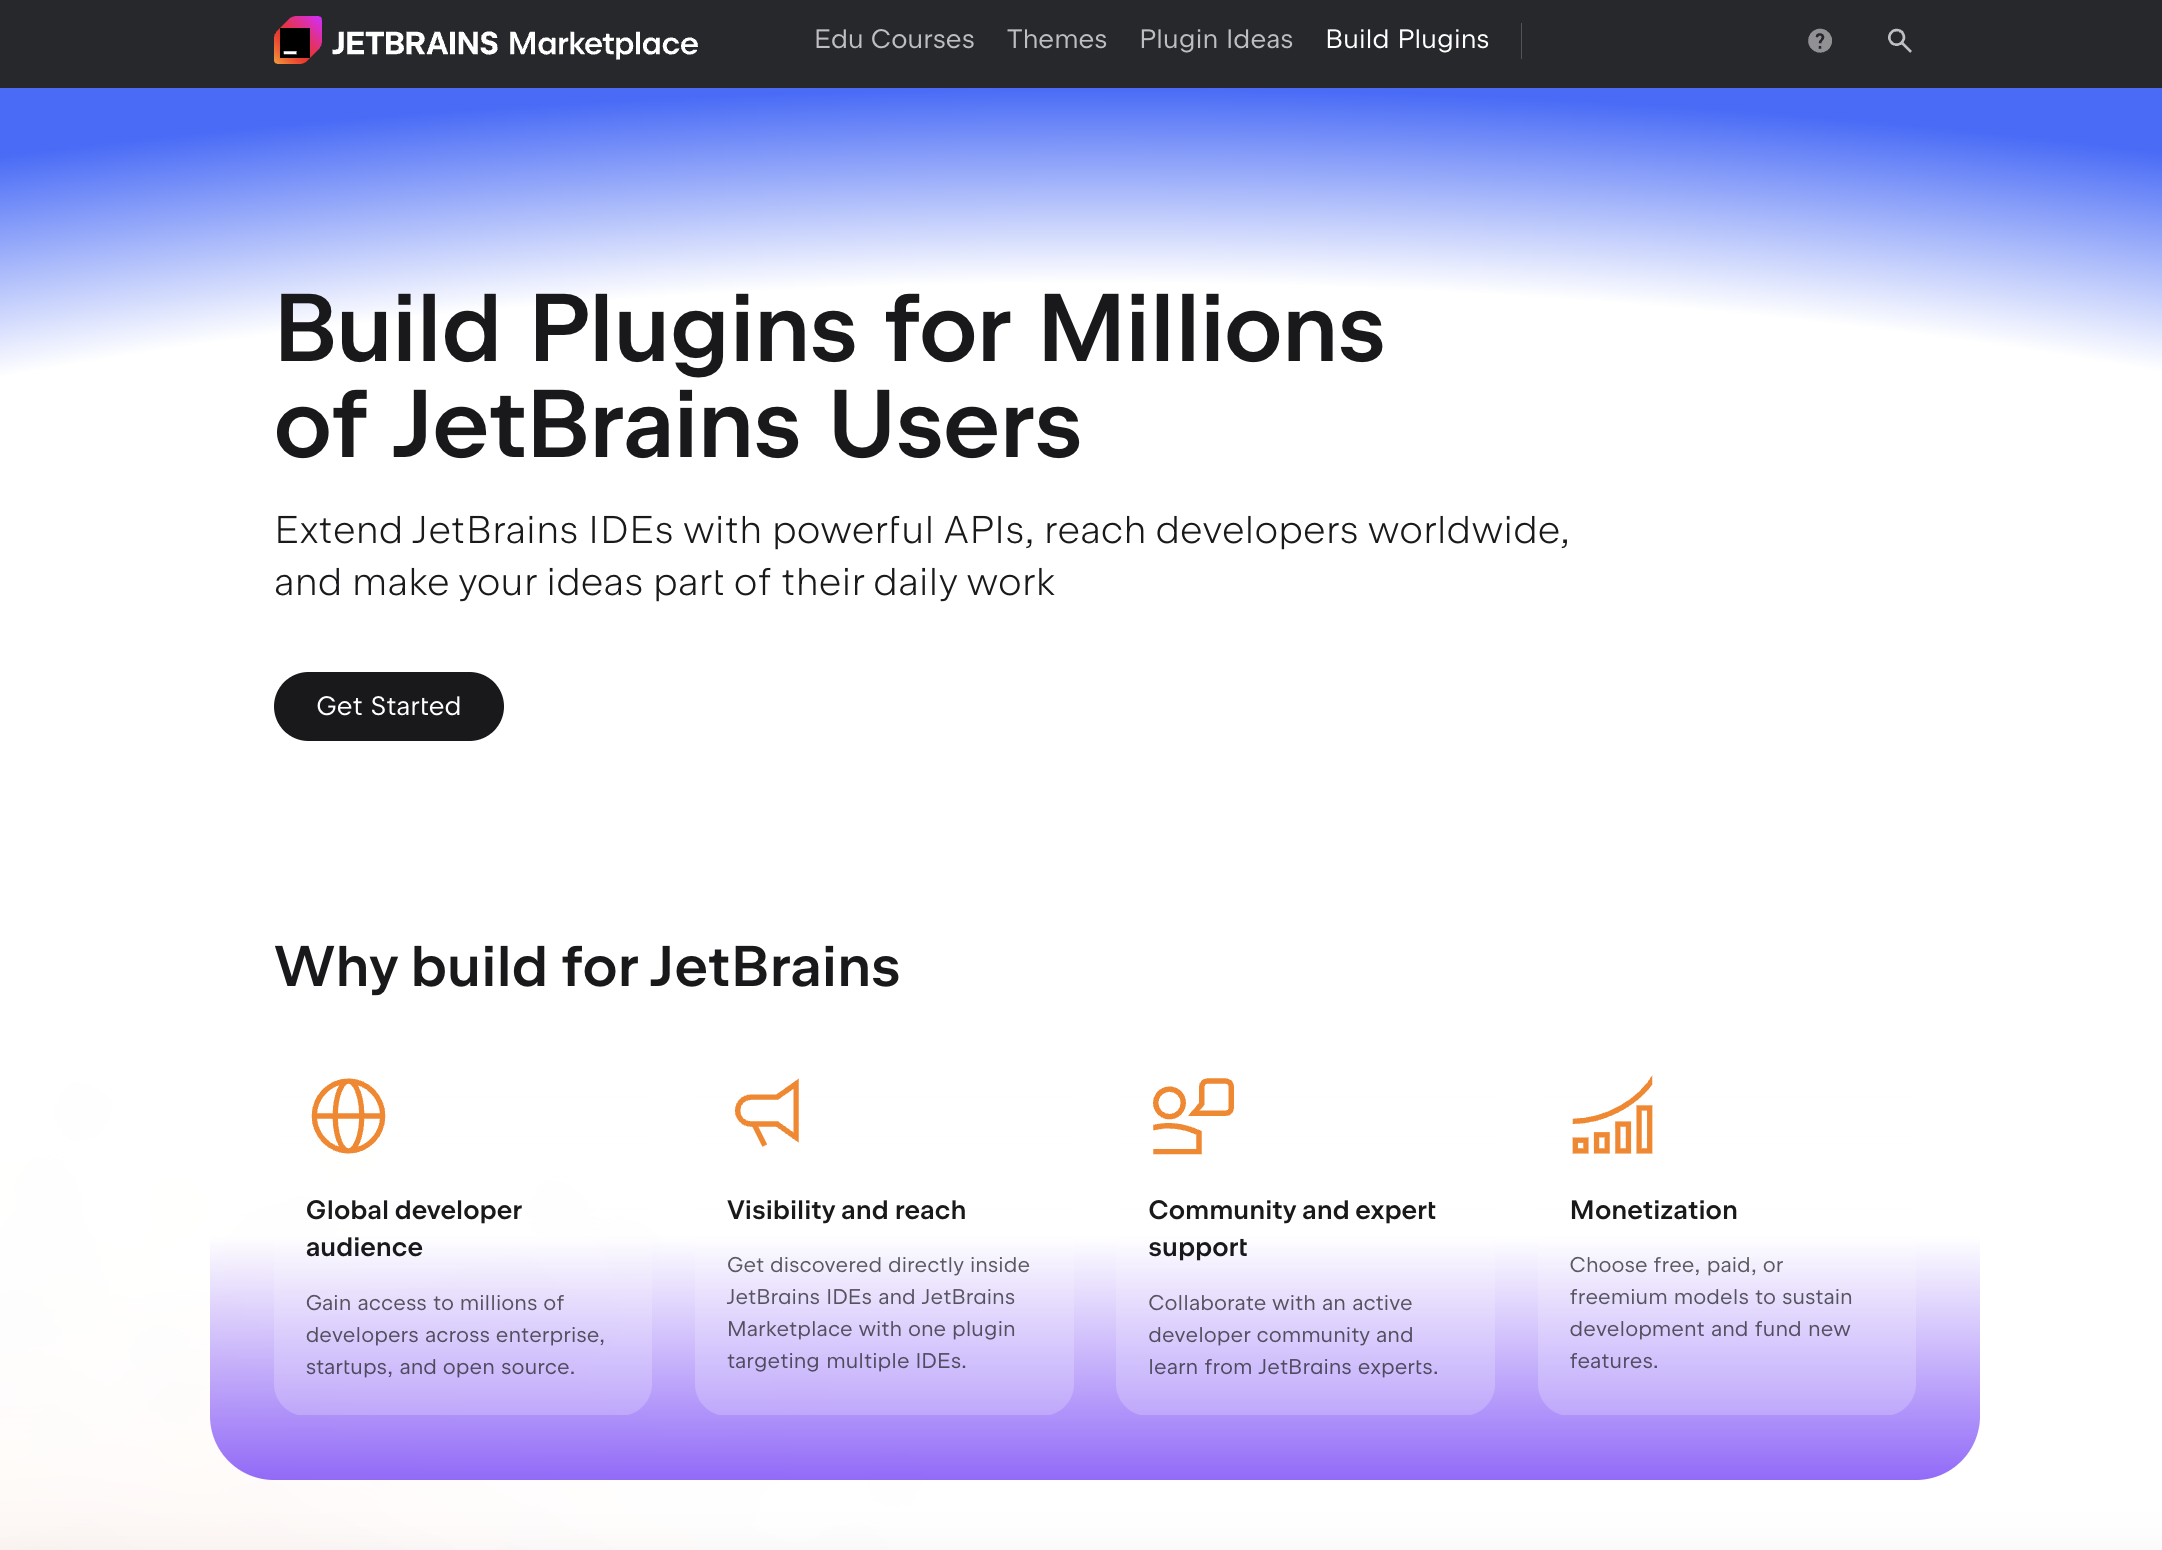Click the orange globe icon
Screen dimensions: 2162x1550
coord(348,1116)
